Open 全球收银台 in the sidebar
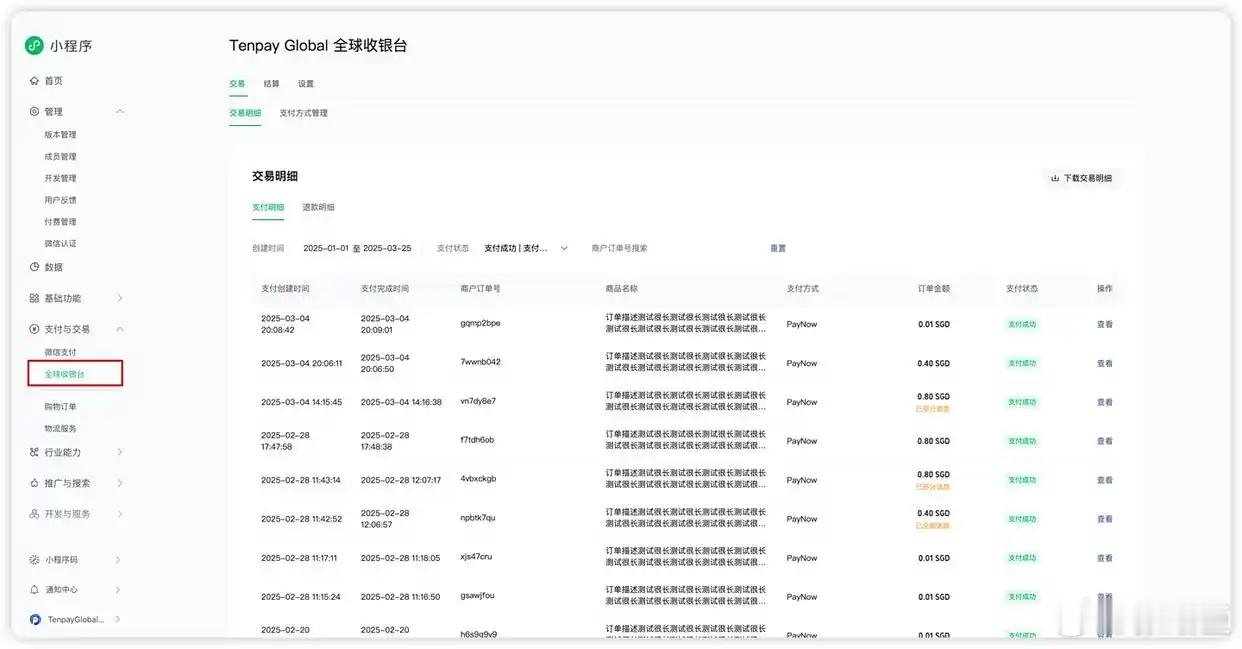This screenshot has height=649, width=1242. click(x=65, y=374)
